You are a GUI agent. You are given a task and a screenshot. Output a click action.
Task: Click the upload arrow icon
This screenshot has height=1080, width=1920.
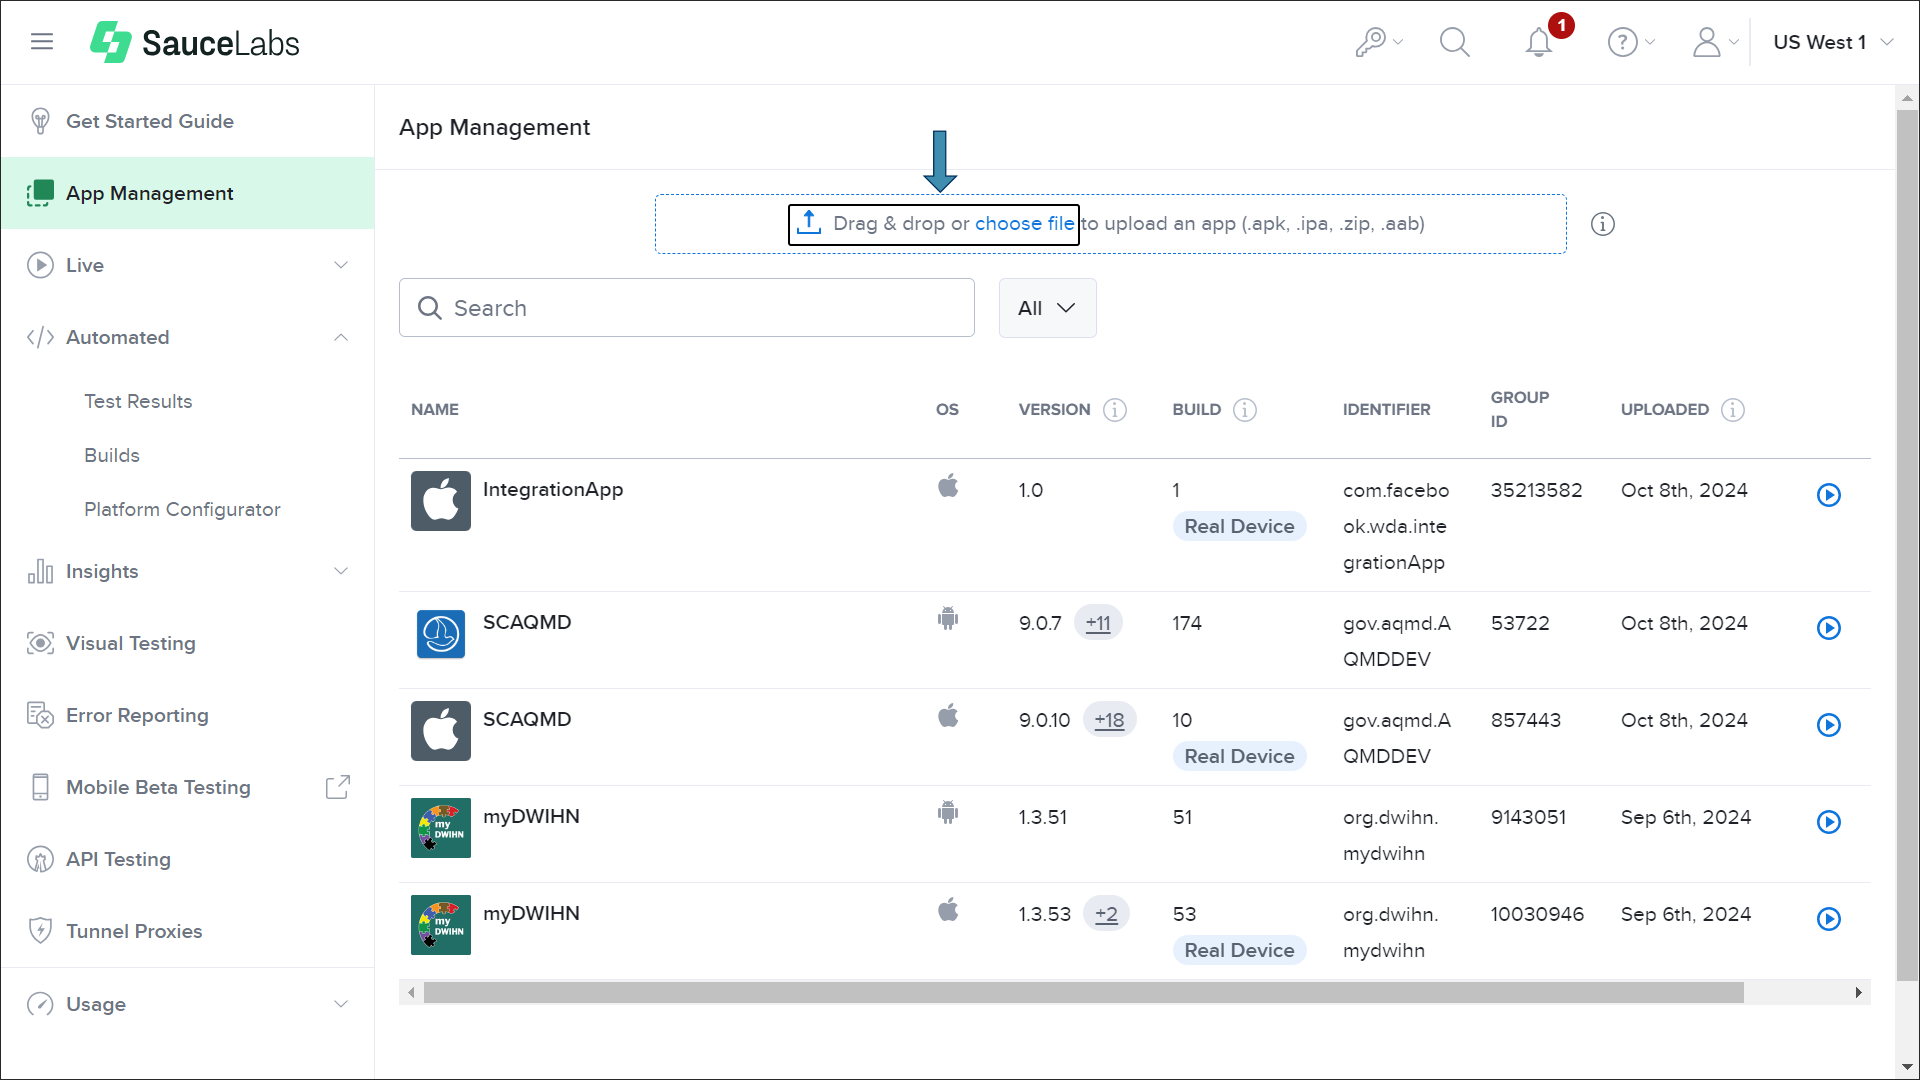(809, 223)
